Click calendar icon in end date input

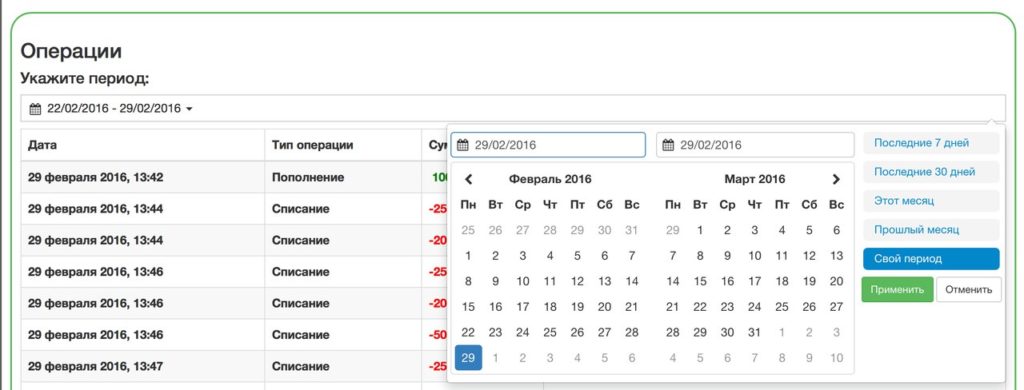point(668,145)
